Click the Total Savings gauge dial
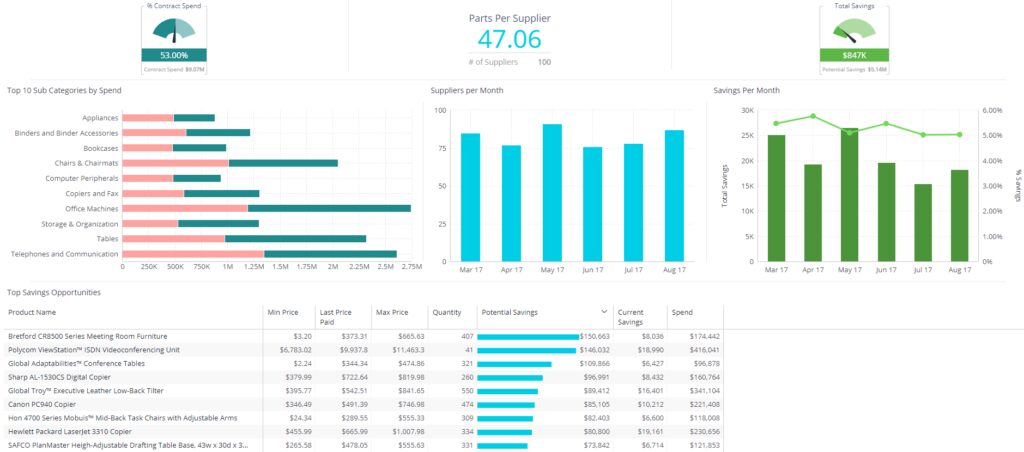Image resolution: width=1024 pixels, height=452 pixels. point(853,31)
